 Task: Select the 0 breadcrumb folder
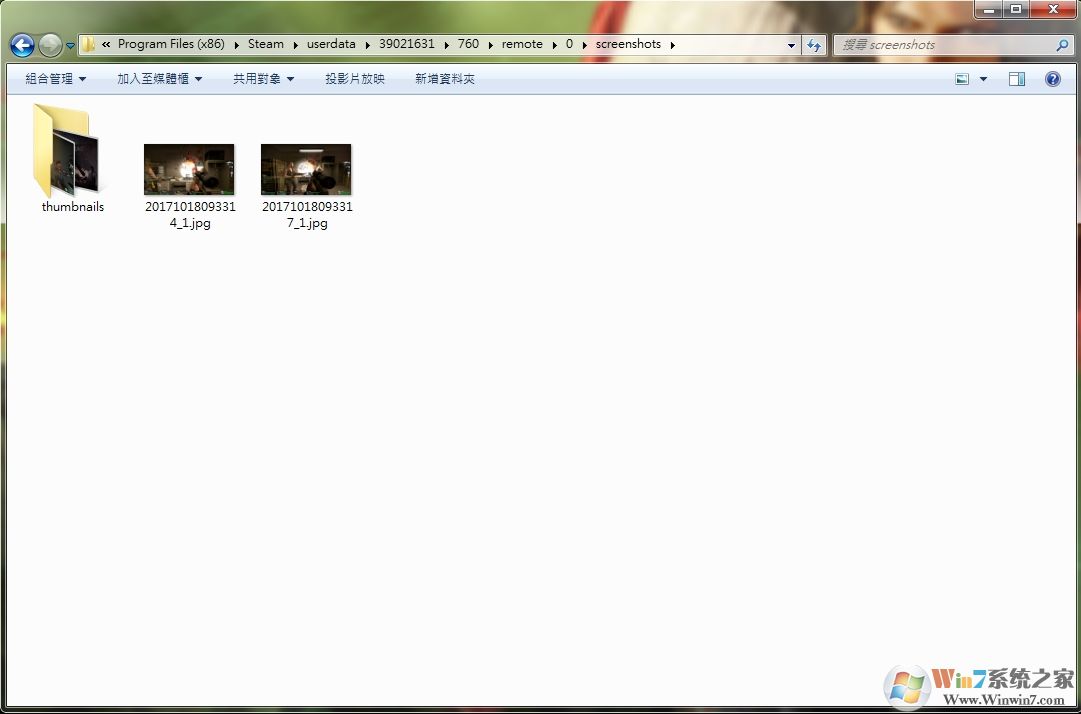(x=569, y=44)
